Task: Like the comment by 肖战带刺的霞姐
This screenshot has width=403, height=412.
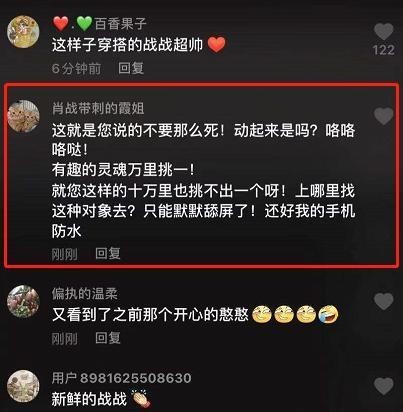Action: 384,116
